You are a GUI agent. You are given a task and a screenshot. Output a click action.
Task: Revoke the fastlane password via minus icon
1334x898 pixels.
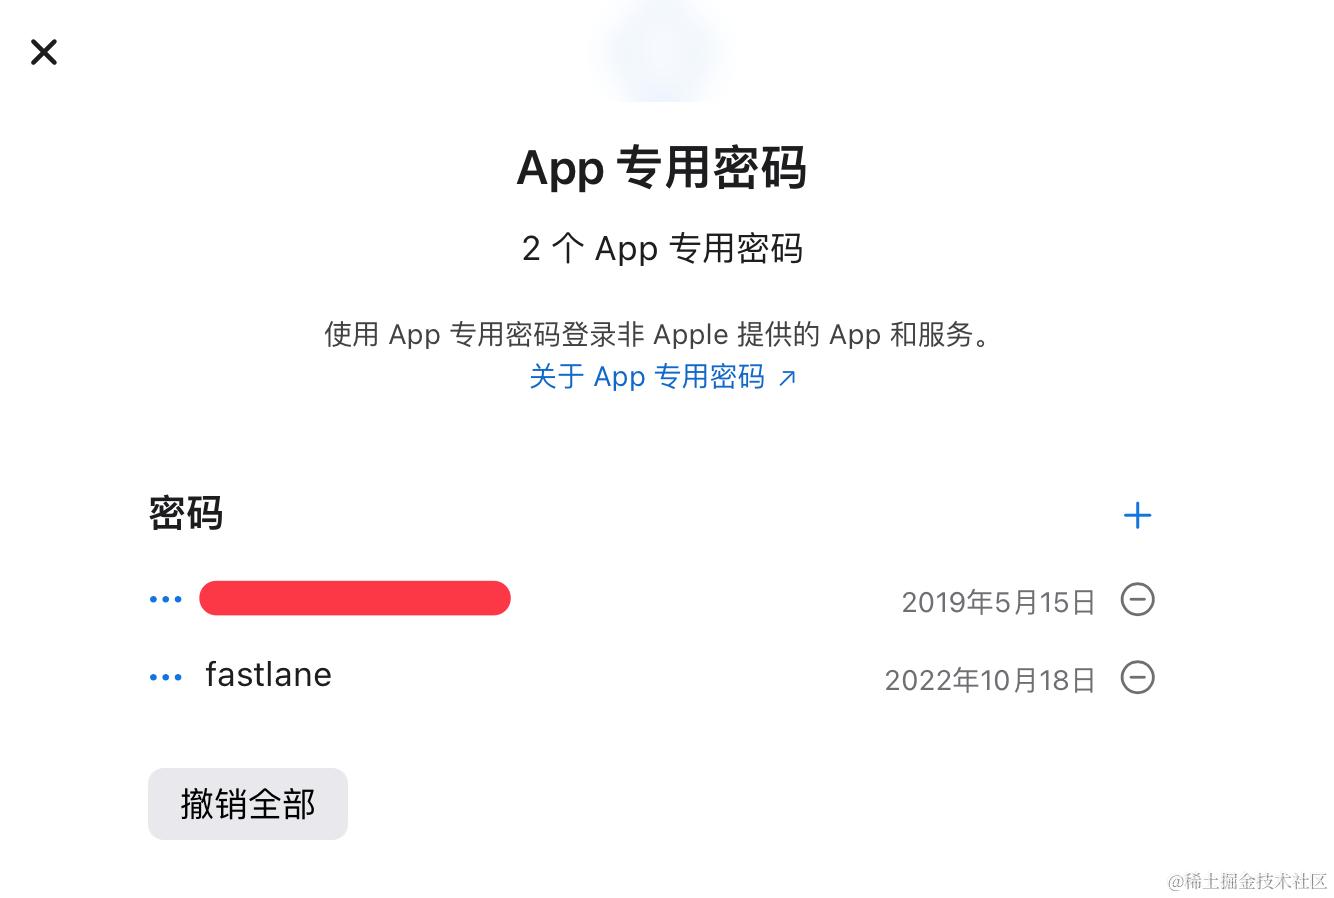(x=1137, y=678)
